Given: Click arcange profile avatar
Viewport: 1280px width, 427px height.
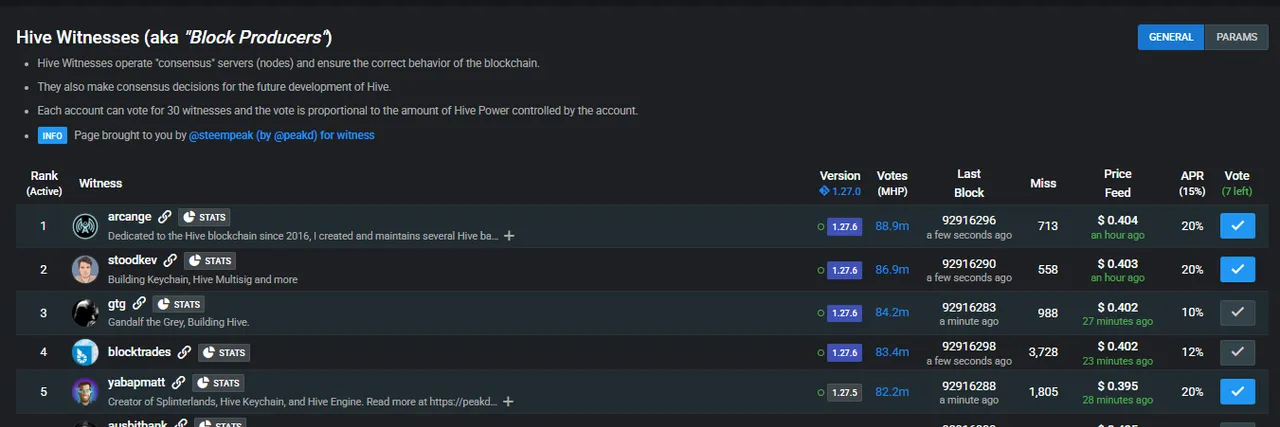Looking at the screenshot, I should [x=85, y=226].
